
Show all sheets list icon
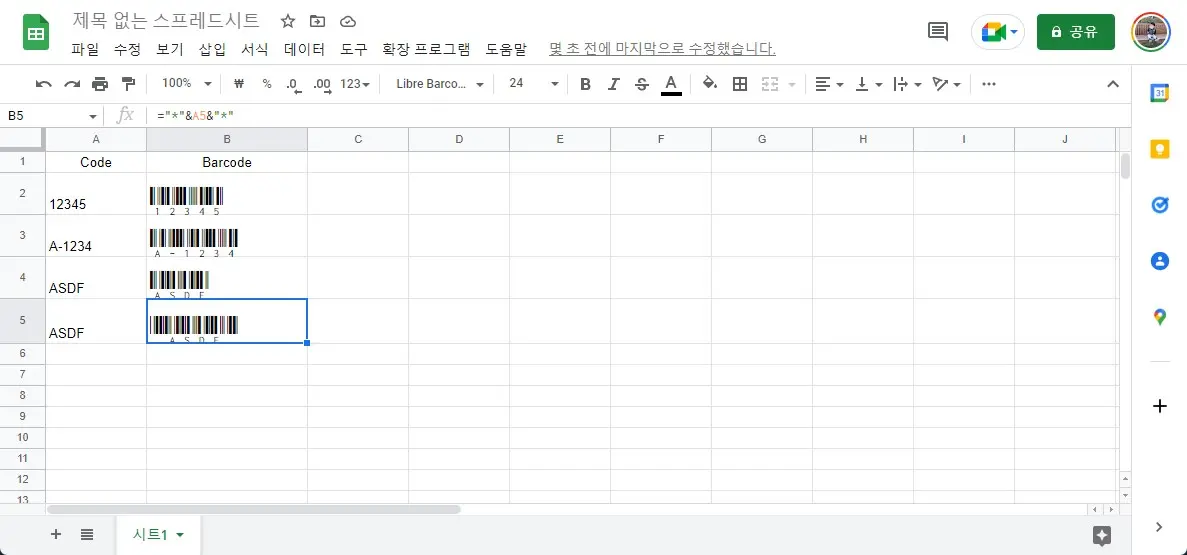pos(87,535)
